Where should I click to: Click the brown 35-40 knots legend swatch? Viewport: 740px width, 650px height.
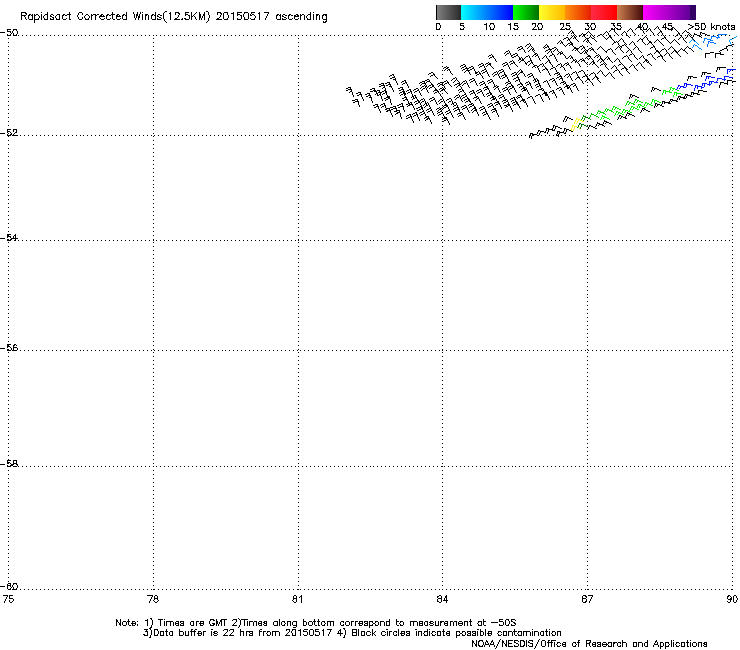coord(630,12)
